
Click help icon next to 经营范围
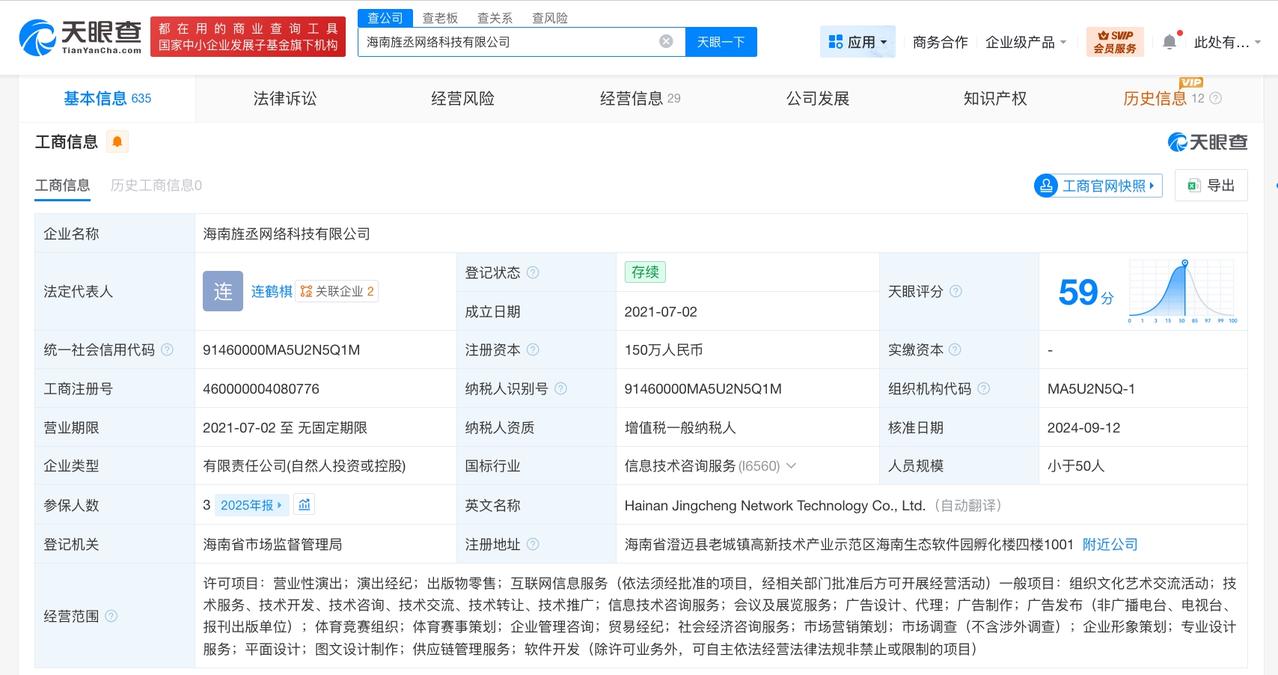coord(111,616)
